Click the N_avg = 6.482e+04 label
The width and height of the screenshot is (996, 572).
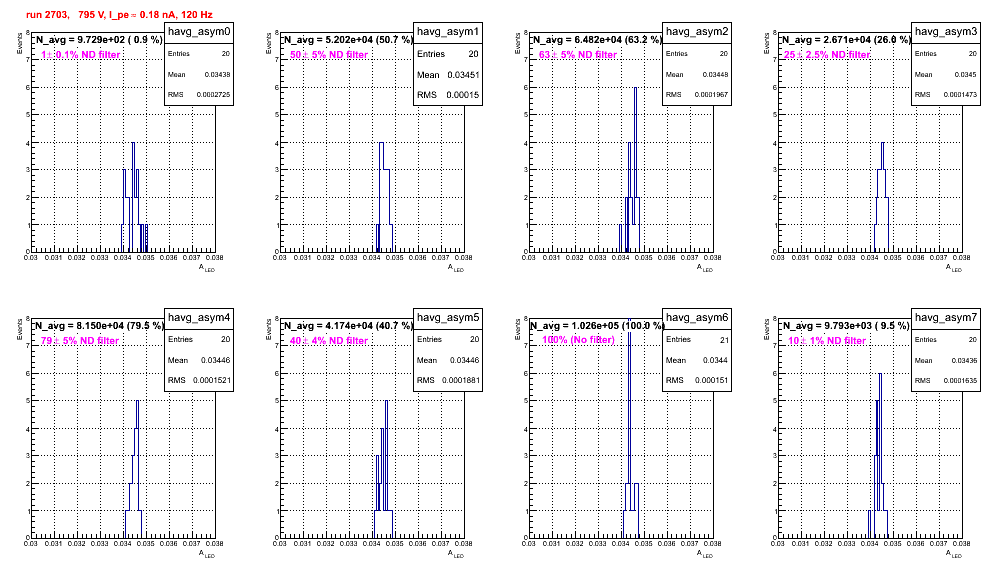pyautogui.click(x=597, y=40)
